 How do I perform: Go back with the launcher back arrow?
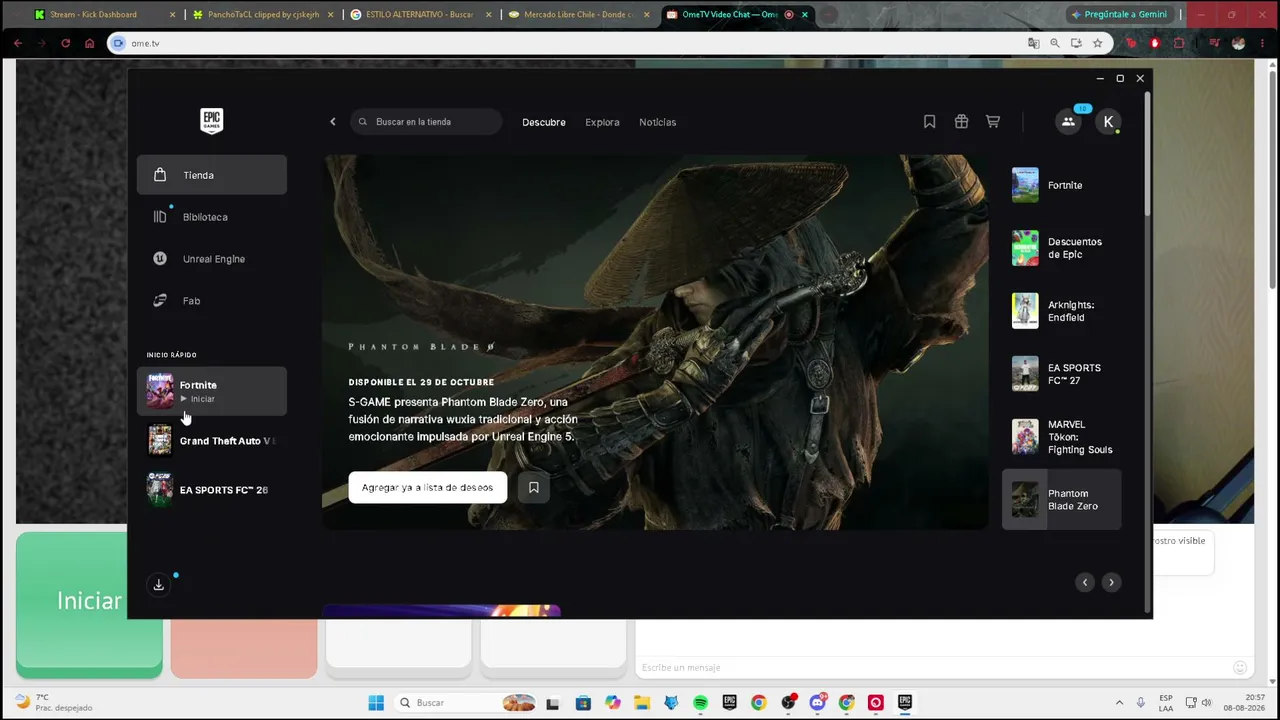333,122
